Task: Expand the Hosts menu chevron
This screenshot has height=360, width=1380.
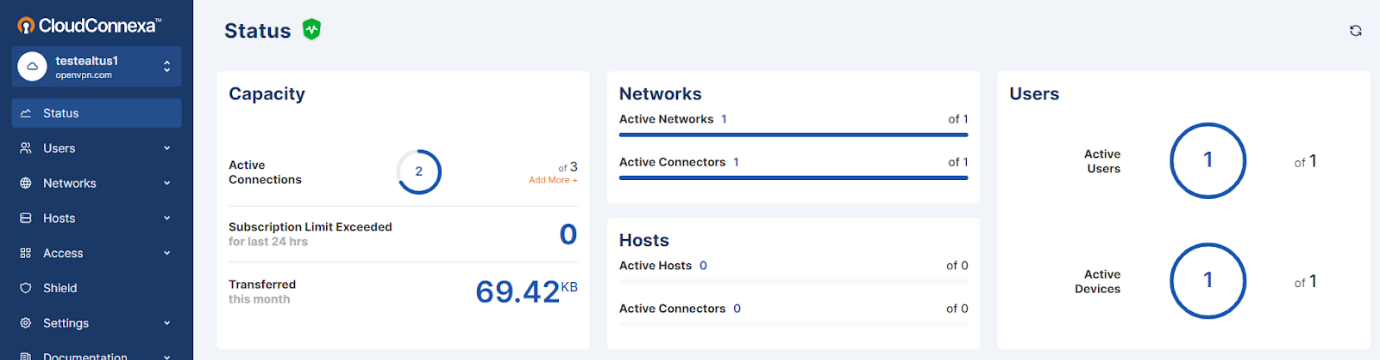Action: pos(167,218)
